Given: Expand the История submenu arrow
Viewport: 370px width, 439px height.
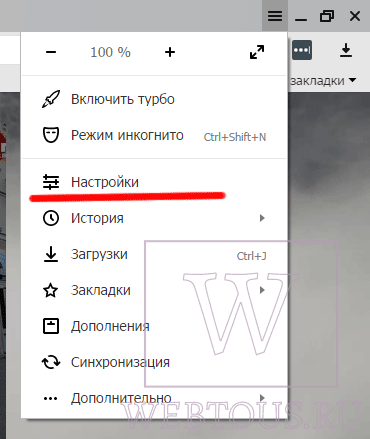Looking at the screenshot, I should coord(262,218).
